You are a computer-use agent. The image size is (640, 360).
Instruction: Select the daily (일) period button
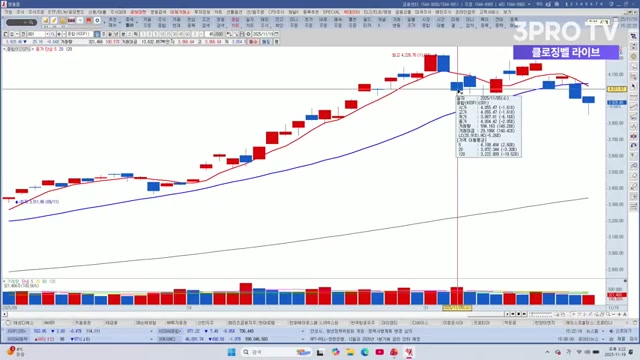(x=97, y=34)
